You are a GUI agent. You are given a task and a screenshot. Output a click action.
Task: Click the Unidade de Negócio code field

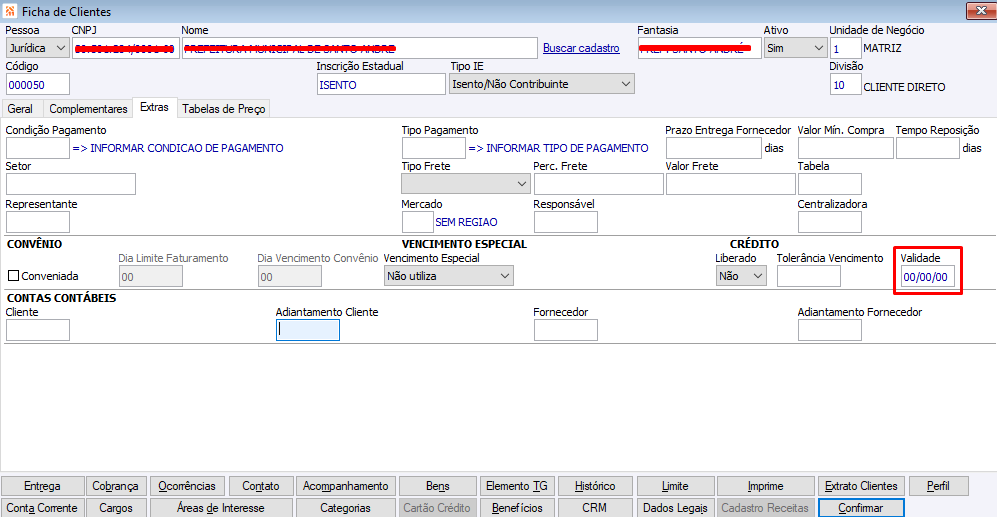(846, 48)
